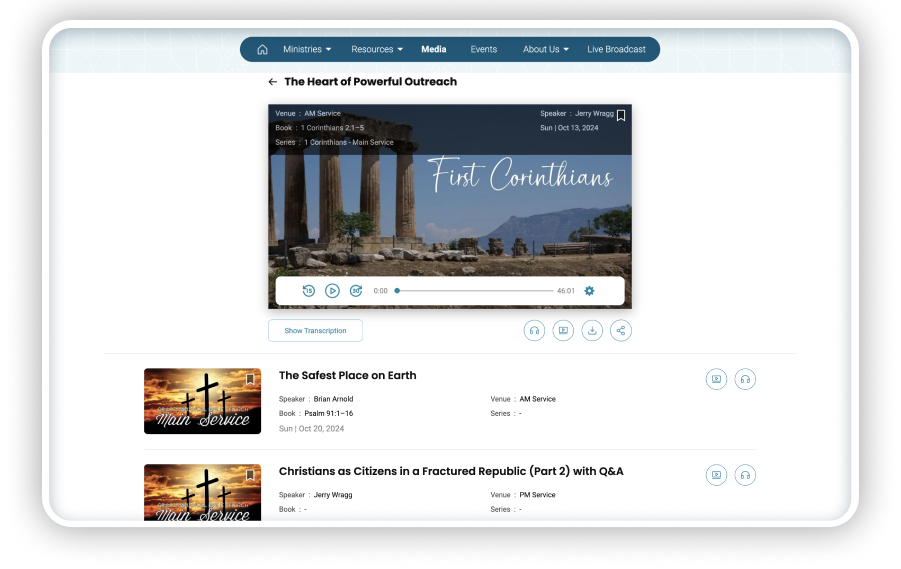Switch to audio mode with headphones icon

coord(534,330)
